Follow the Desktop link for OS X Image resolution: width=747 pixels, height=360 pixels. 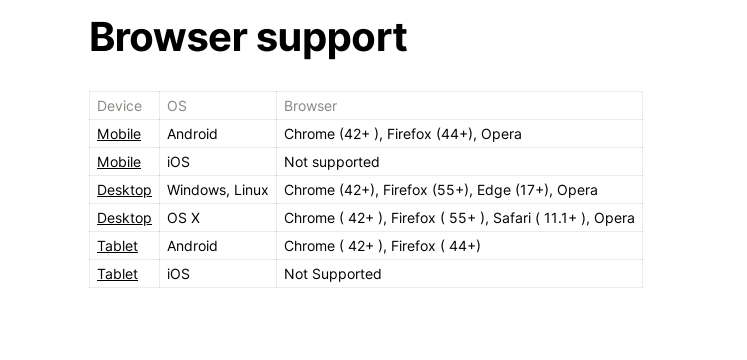pyautogui.click(x=124, y=219)
